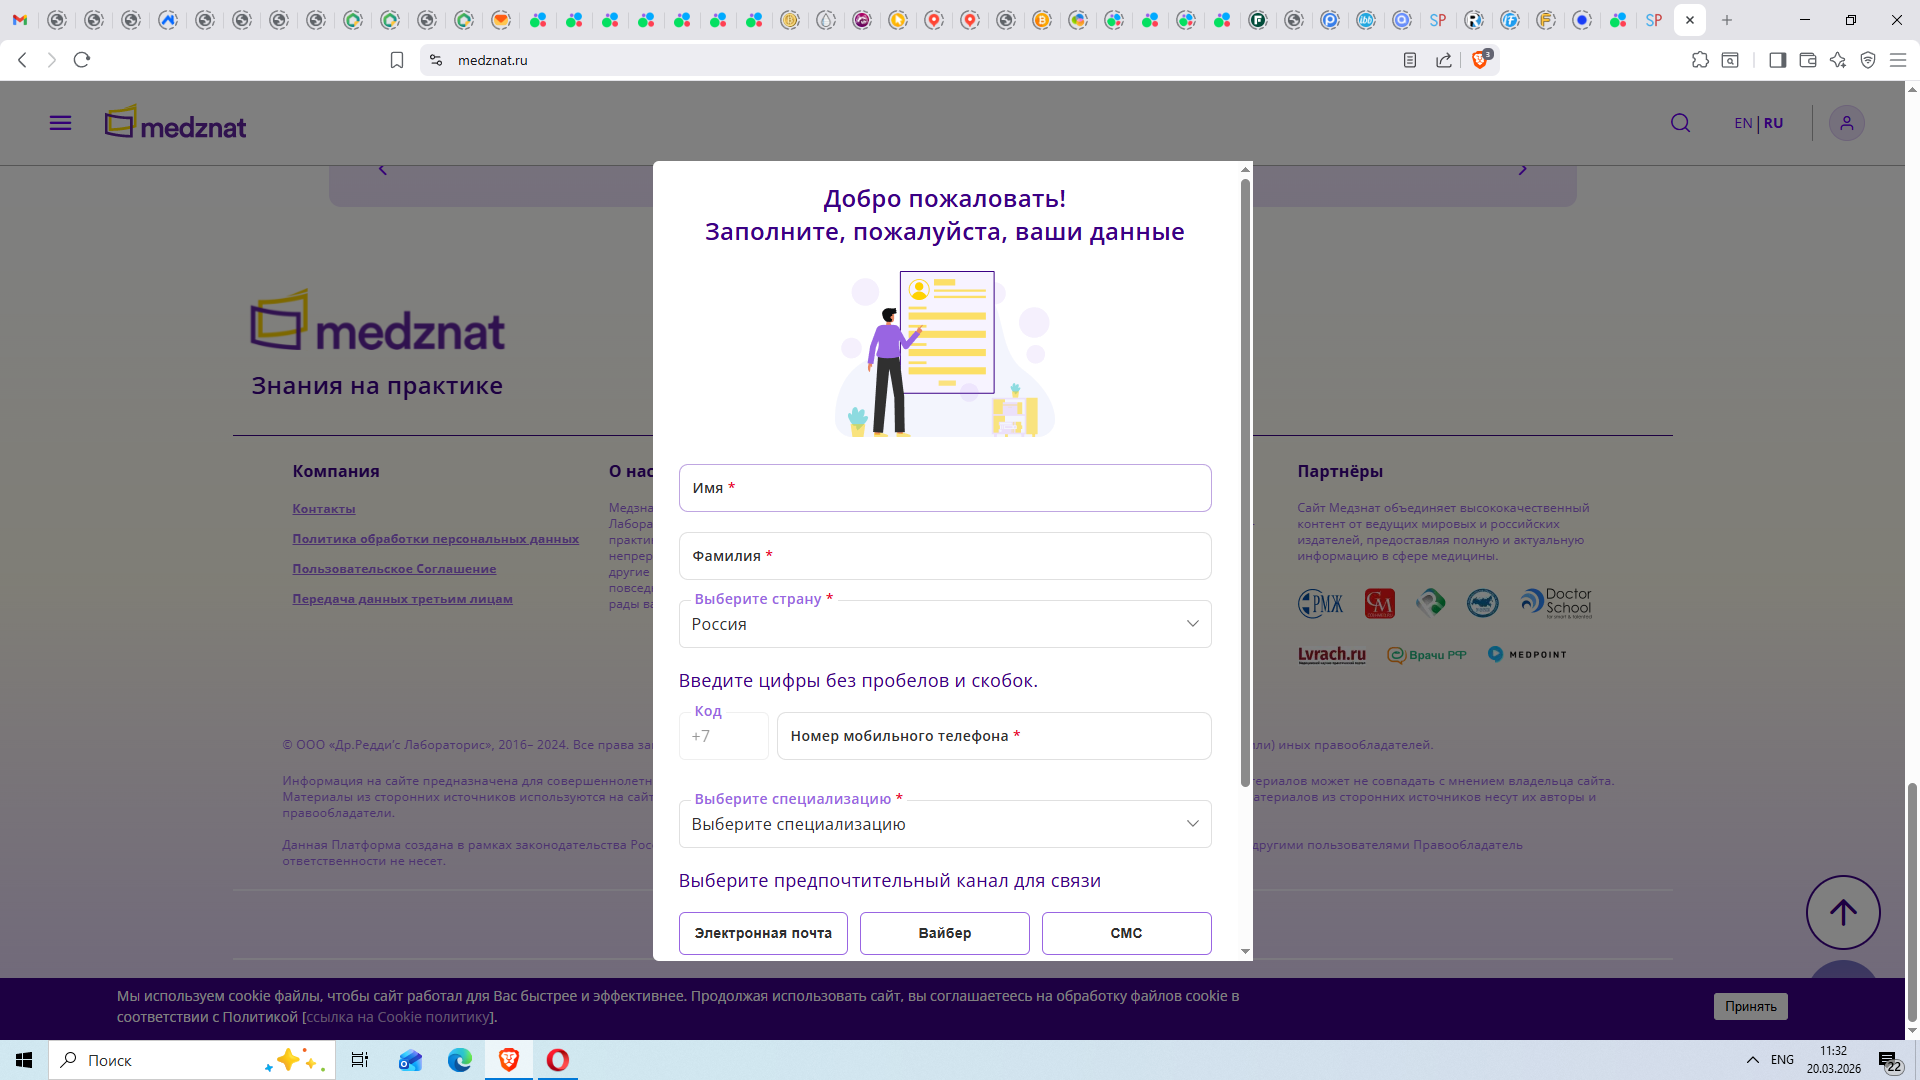Open the user profile icon

tap(1846, 123)
